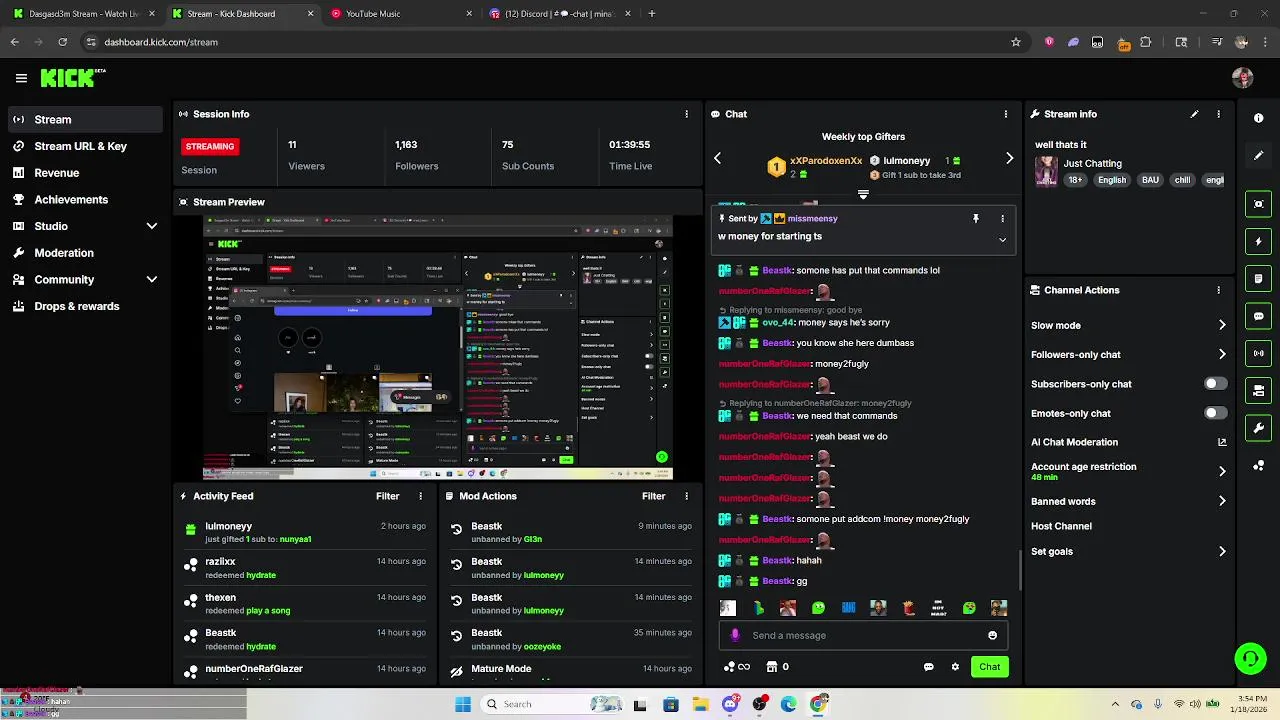
Task: Expand the pinned message chevron
Action: 1002,239
